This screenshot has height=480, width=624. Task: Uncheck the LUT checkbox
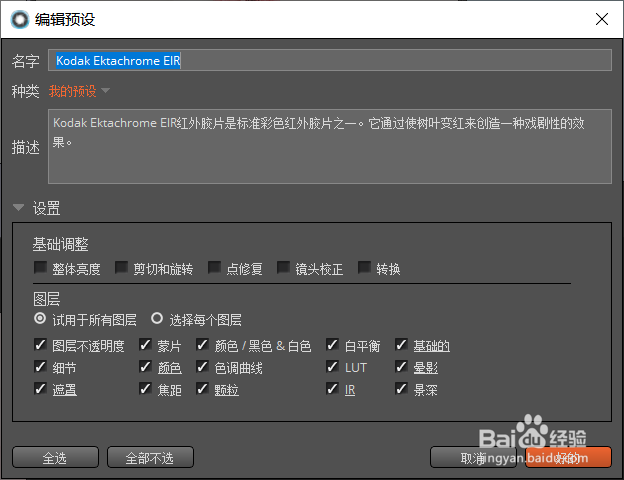[x=332, y=367]
